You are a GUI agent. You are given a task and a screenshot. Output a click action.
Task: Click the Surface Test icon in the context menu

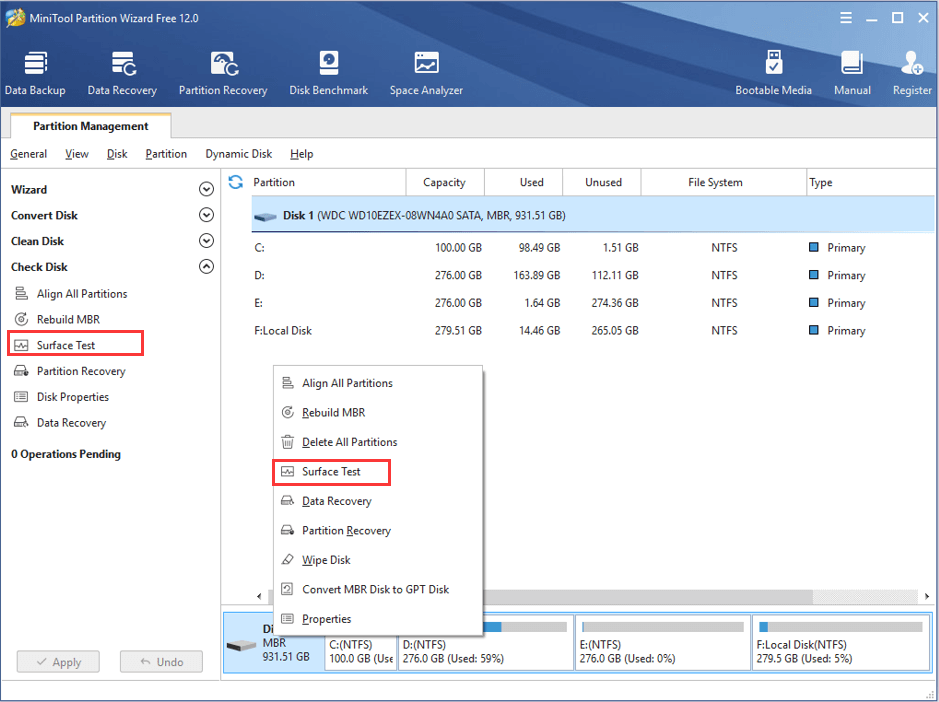click(x=287, y=471)
